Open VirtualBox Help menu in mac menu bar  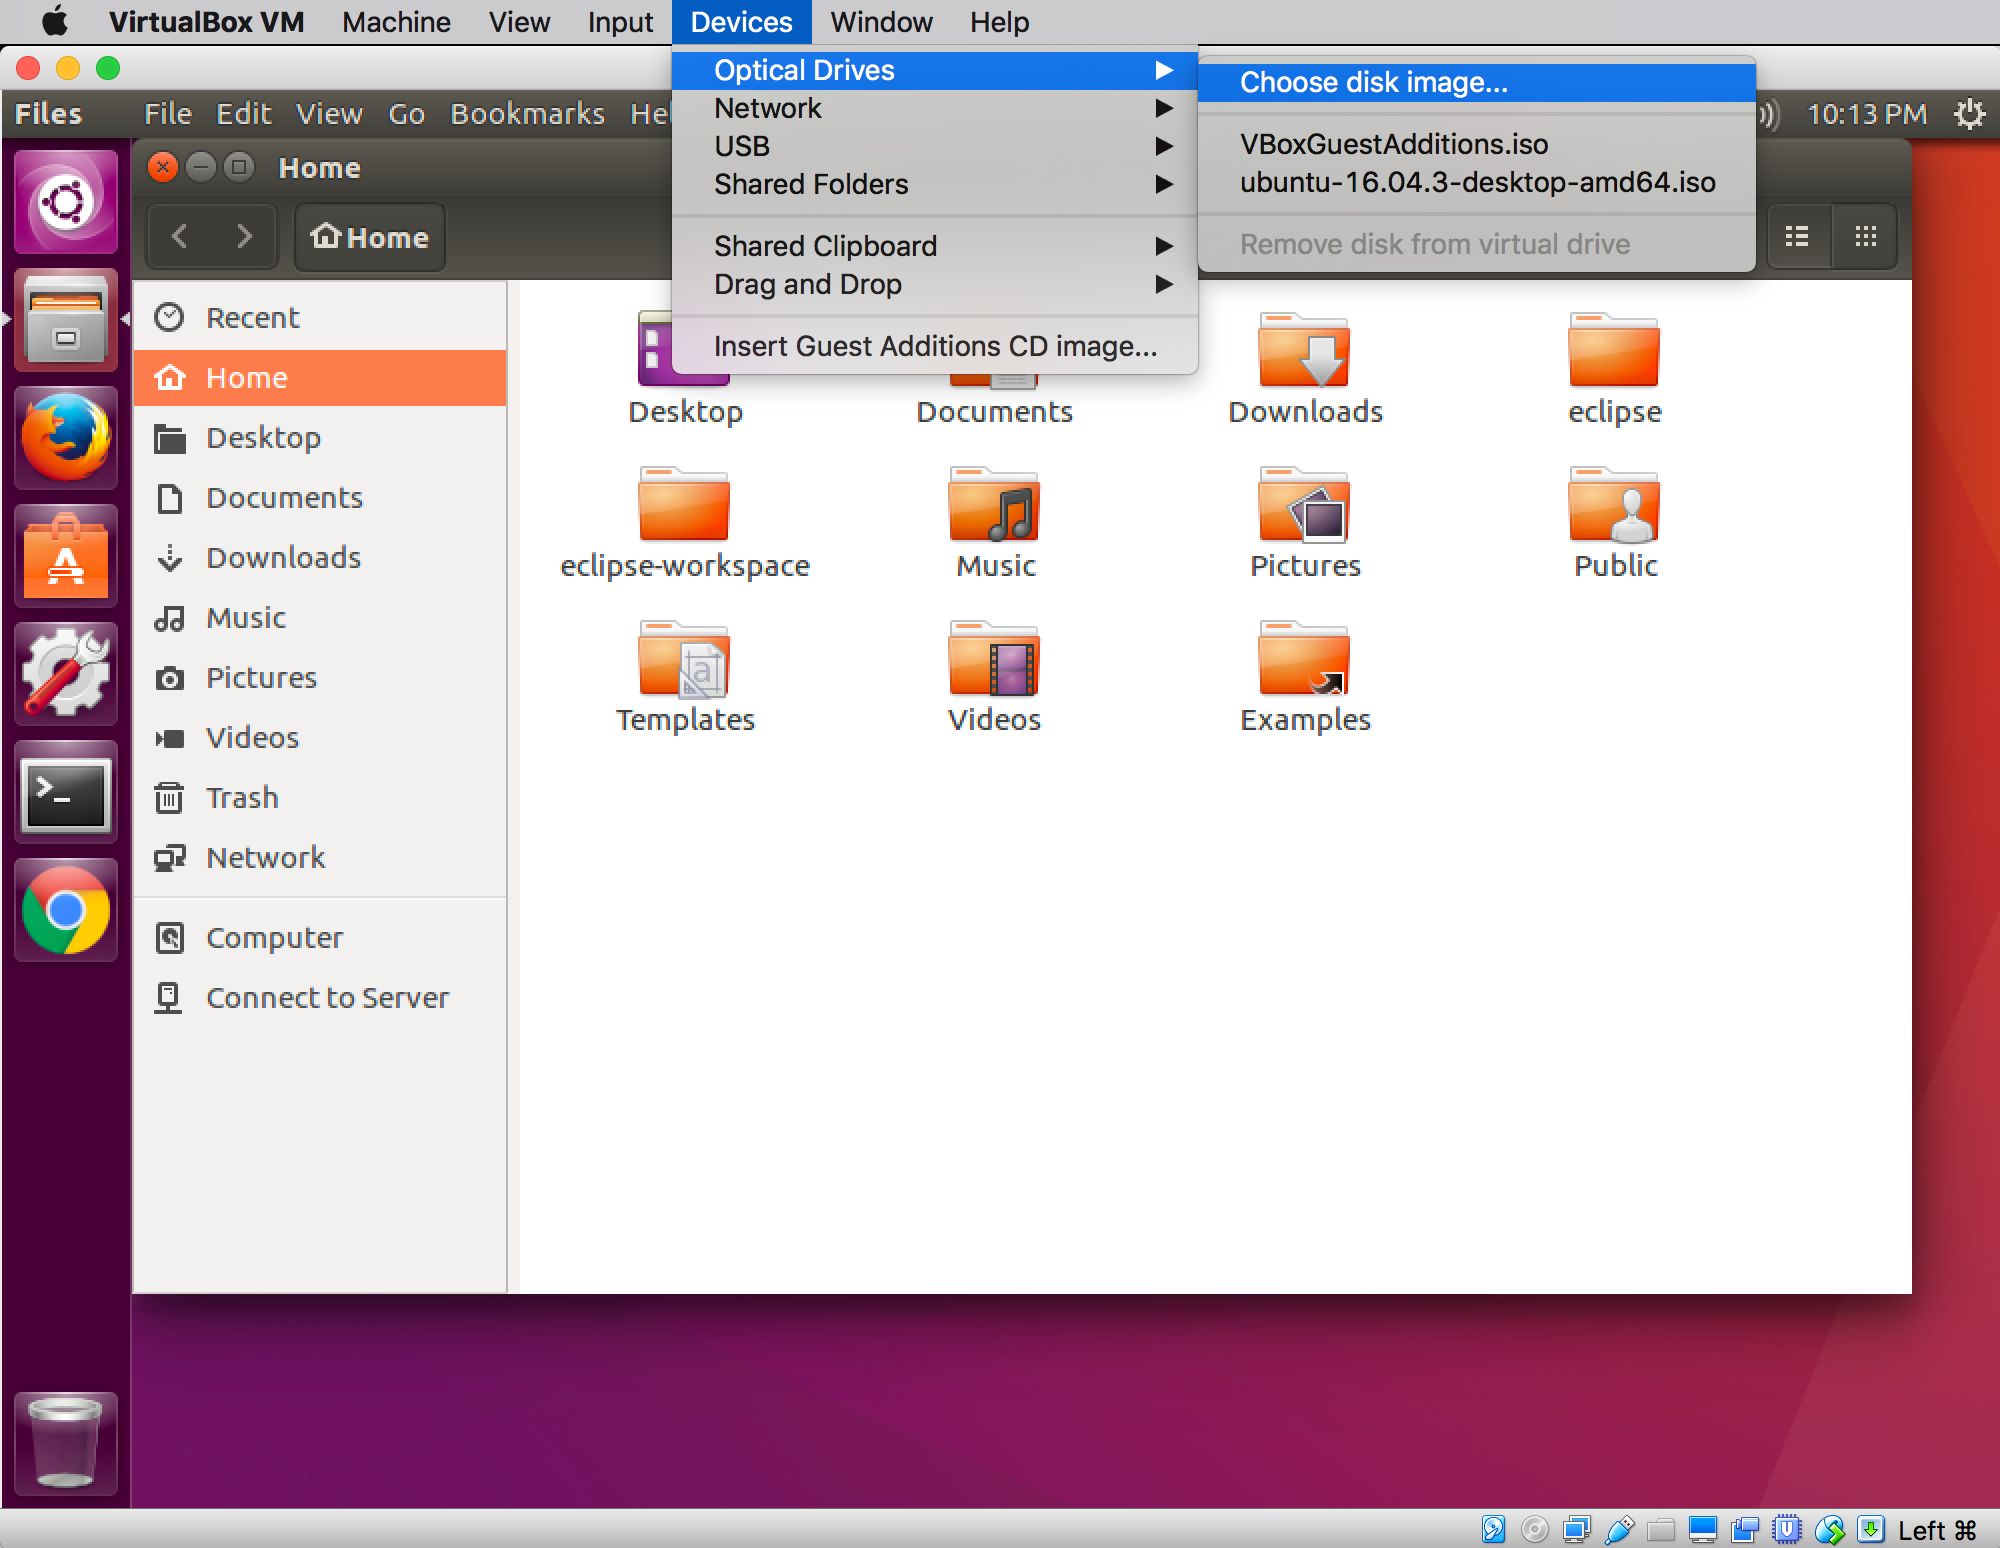999,22
